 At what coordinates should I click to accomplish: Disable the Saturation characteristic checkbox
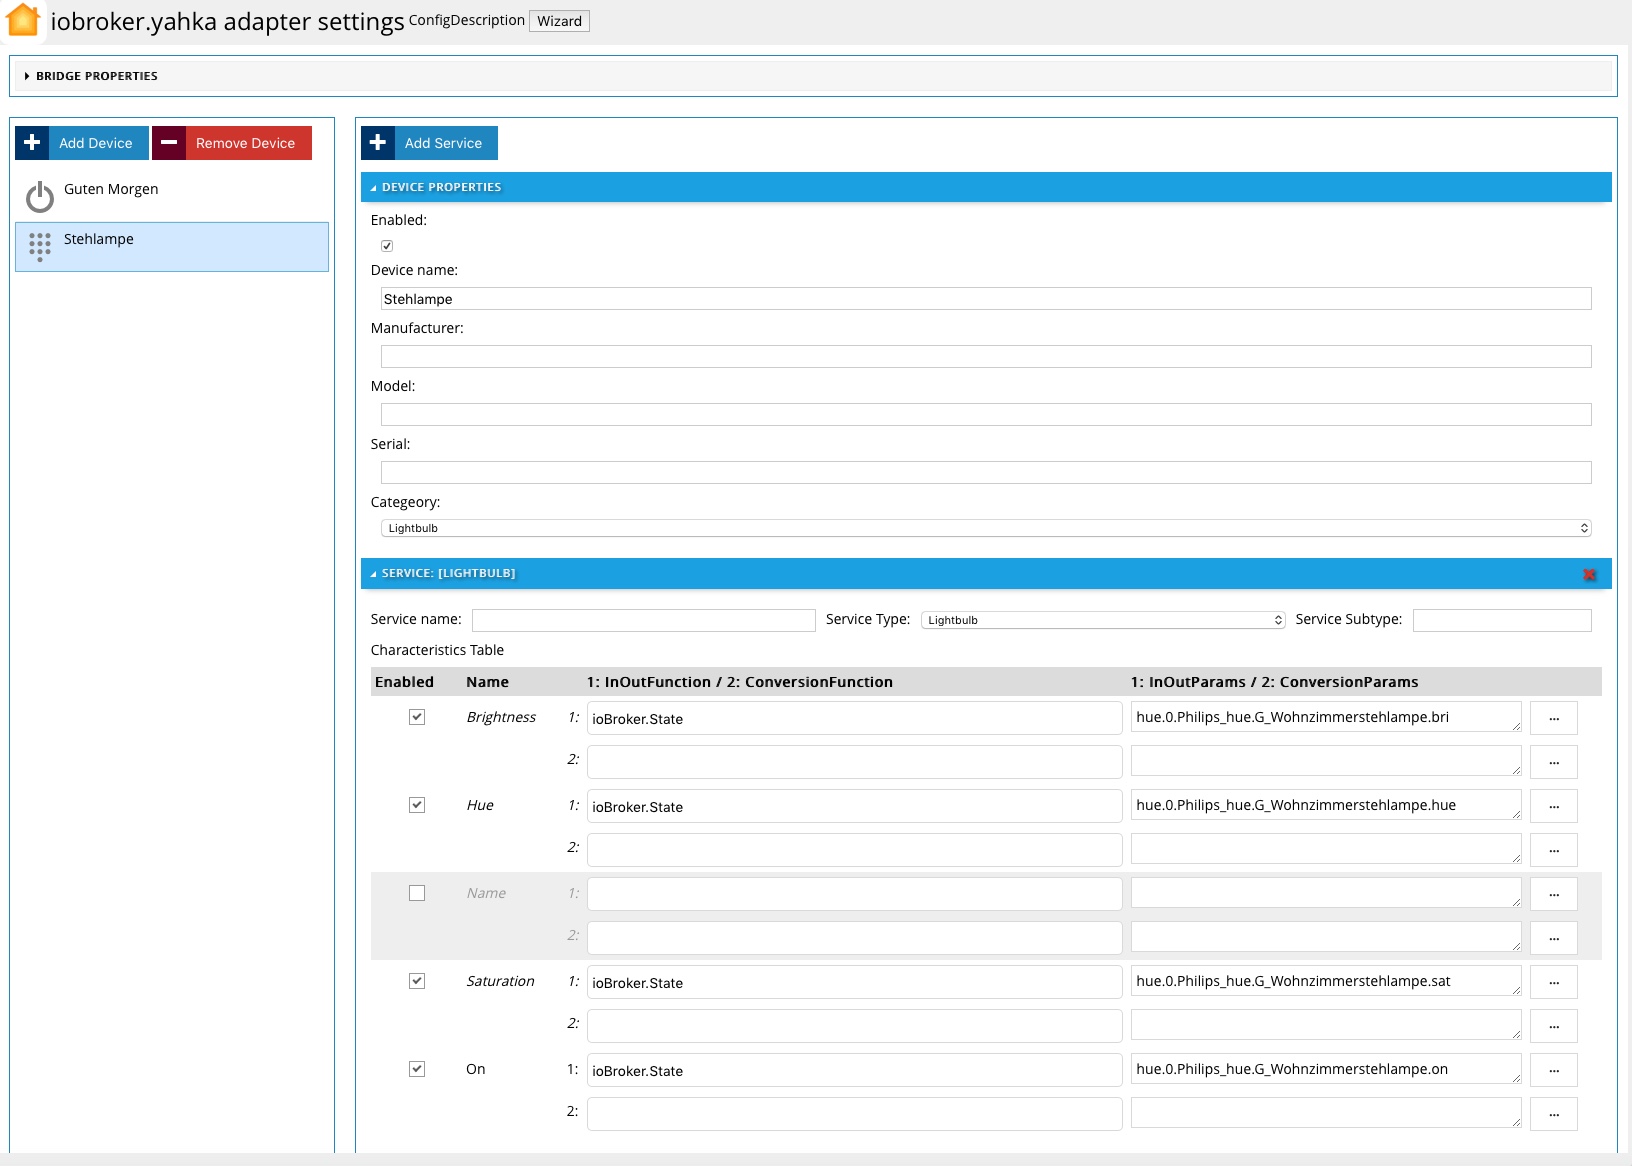(417, 981)
